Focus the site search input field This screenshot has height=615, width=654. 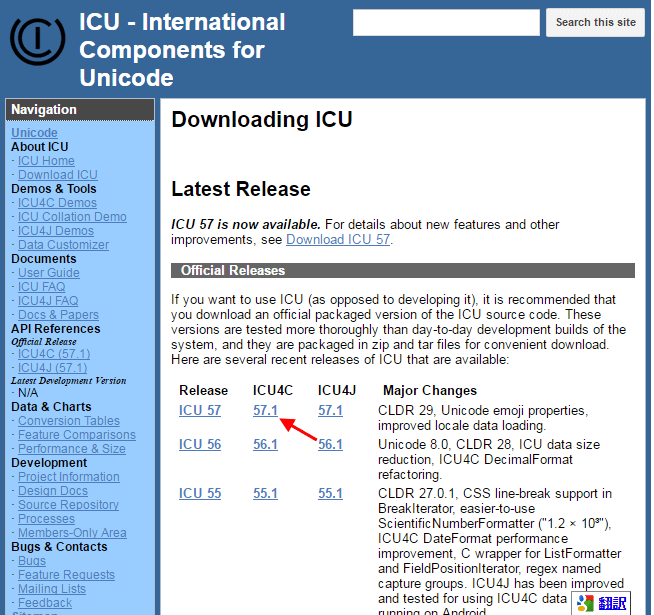point(446,23)
